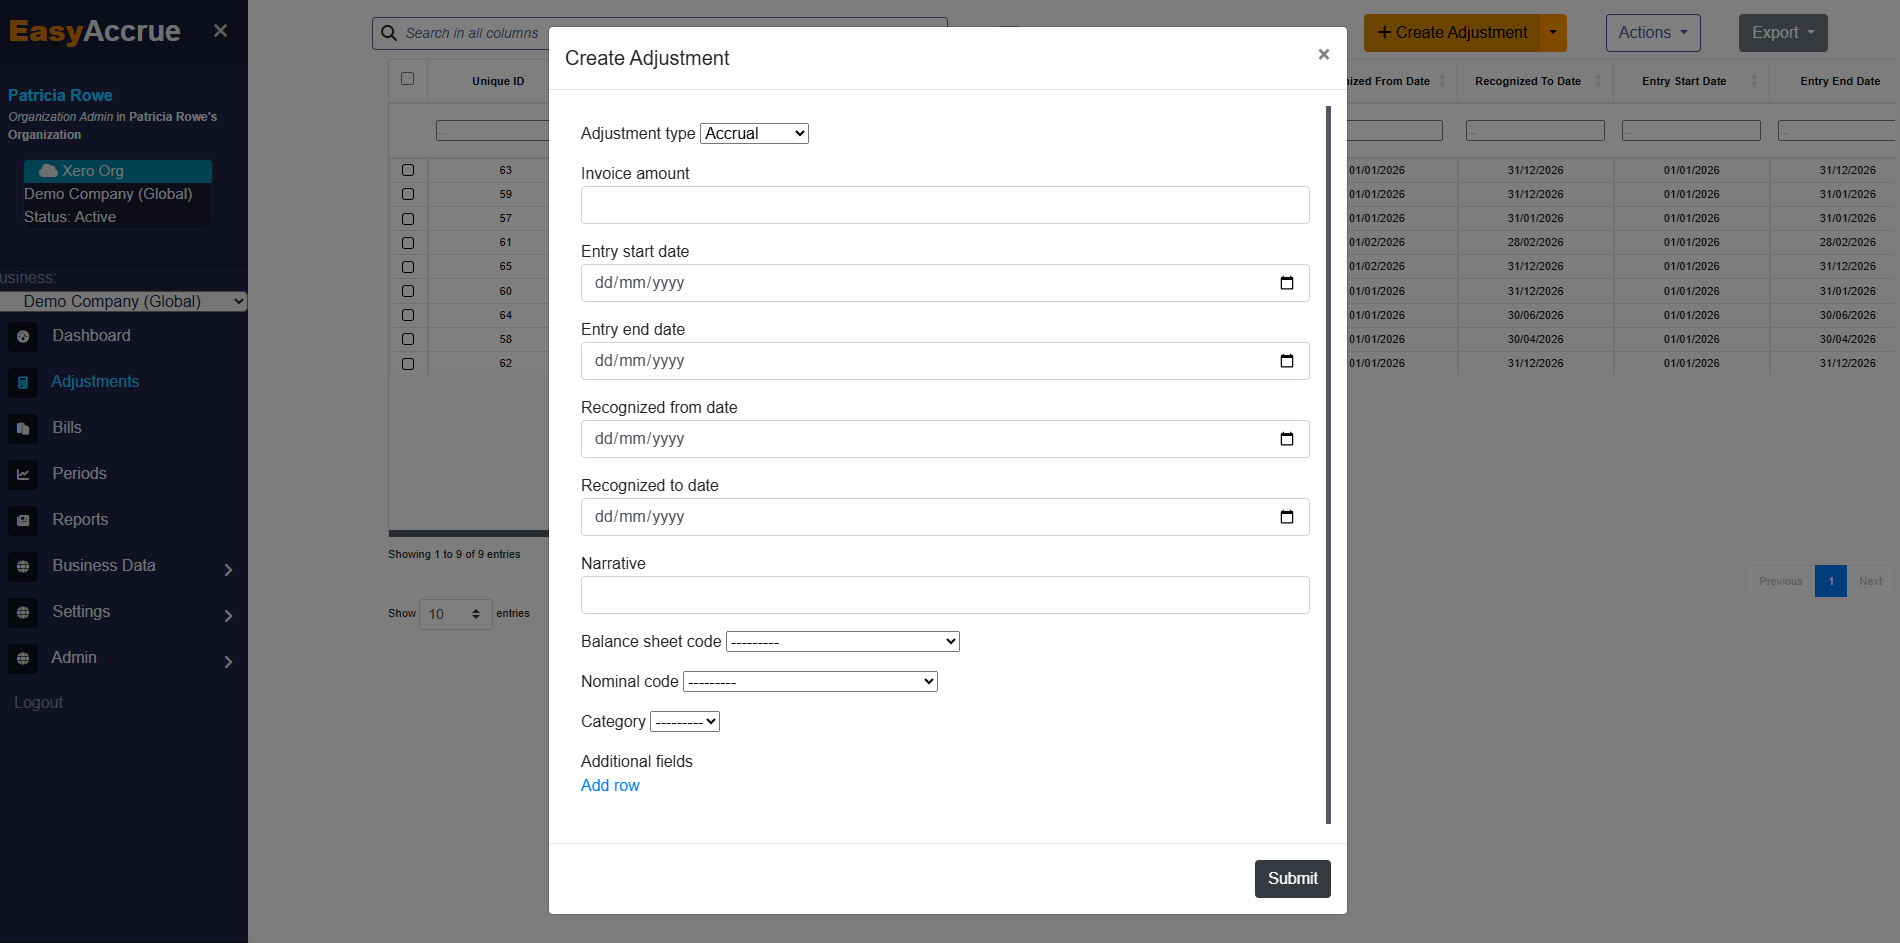Click the Settings globe icon
Image resolution: width=1900 pixels, height=943 pixels.
pos(23,613)
